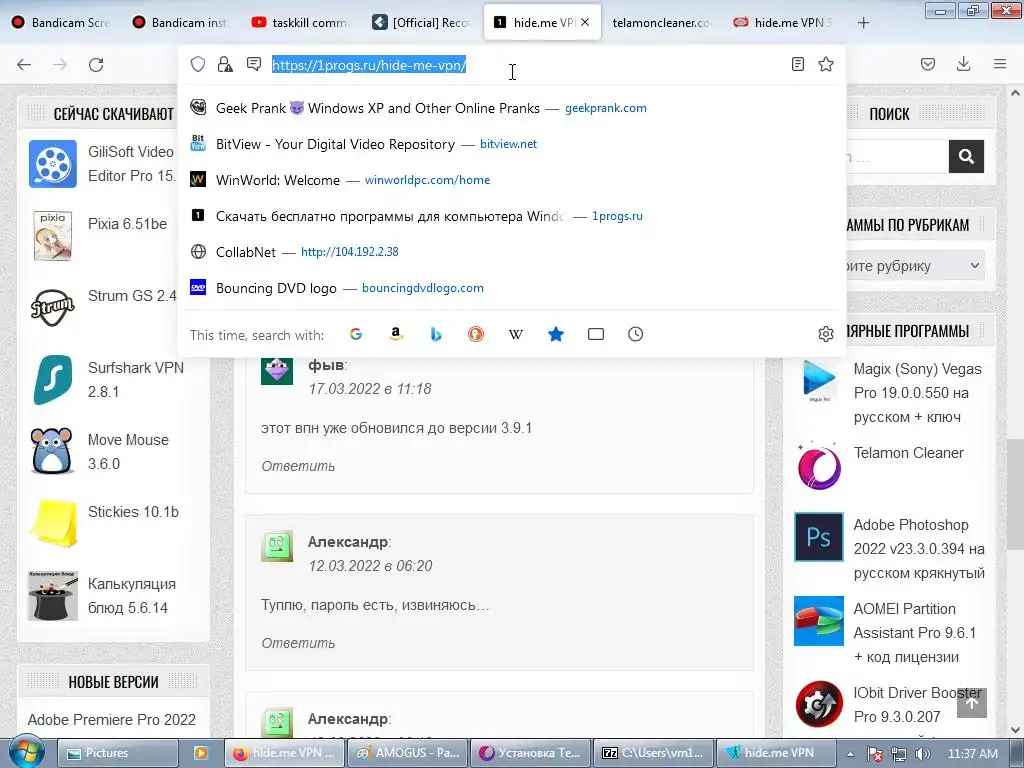Switch to last hide.me VPN tab
1024x768 pixels.
tap(781, 22)
